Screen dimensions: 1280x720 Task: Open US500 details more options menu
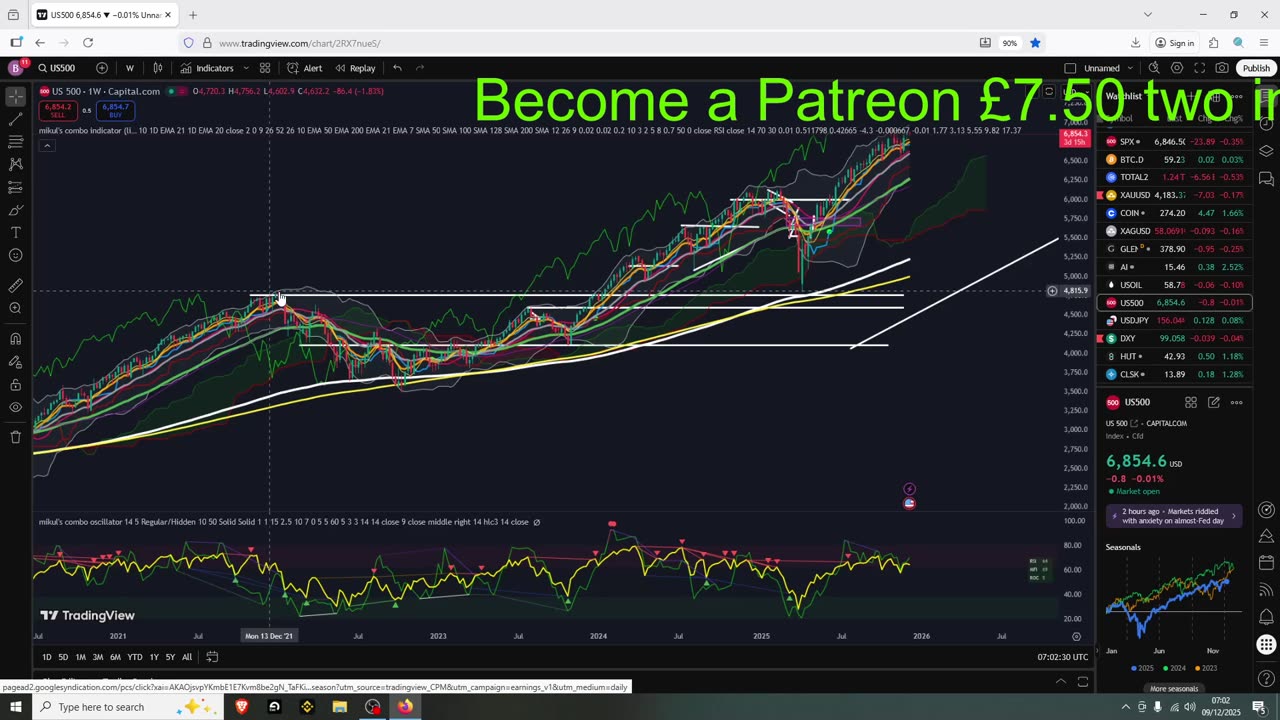(x=1237, y=402)
